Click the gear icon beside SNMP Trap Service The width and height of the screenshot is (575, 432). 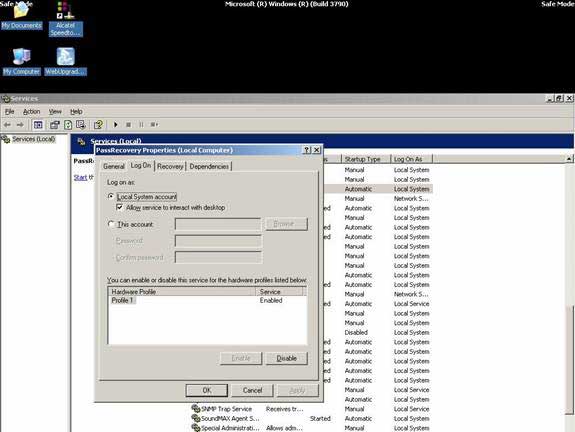pyautogui.click(x=196, y=409)
